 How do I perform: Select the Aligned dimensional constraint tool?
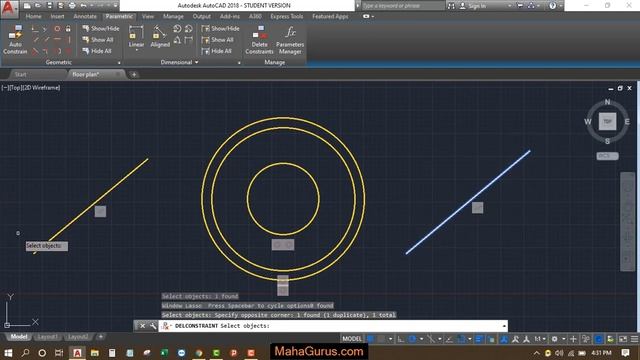[x=160, y=37]
